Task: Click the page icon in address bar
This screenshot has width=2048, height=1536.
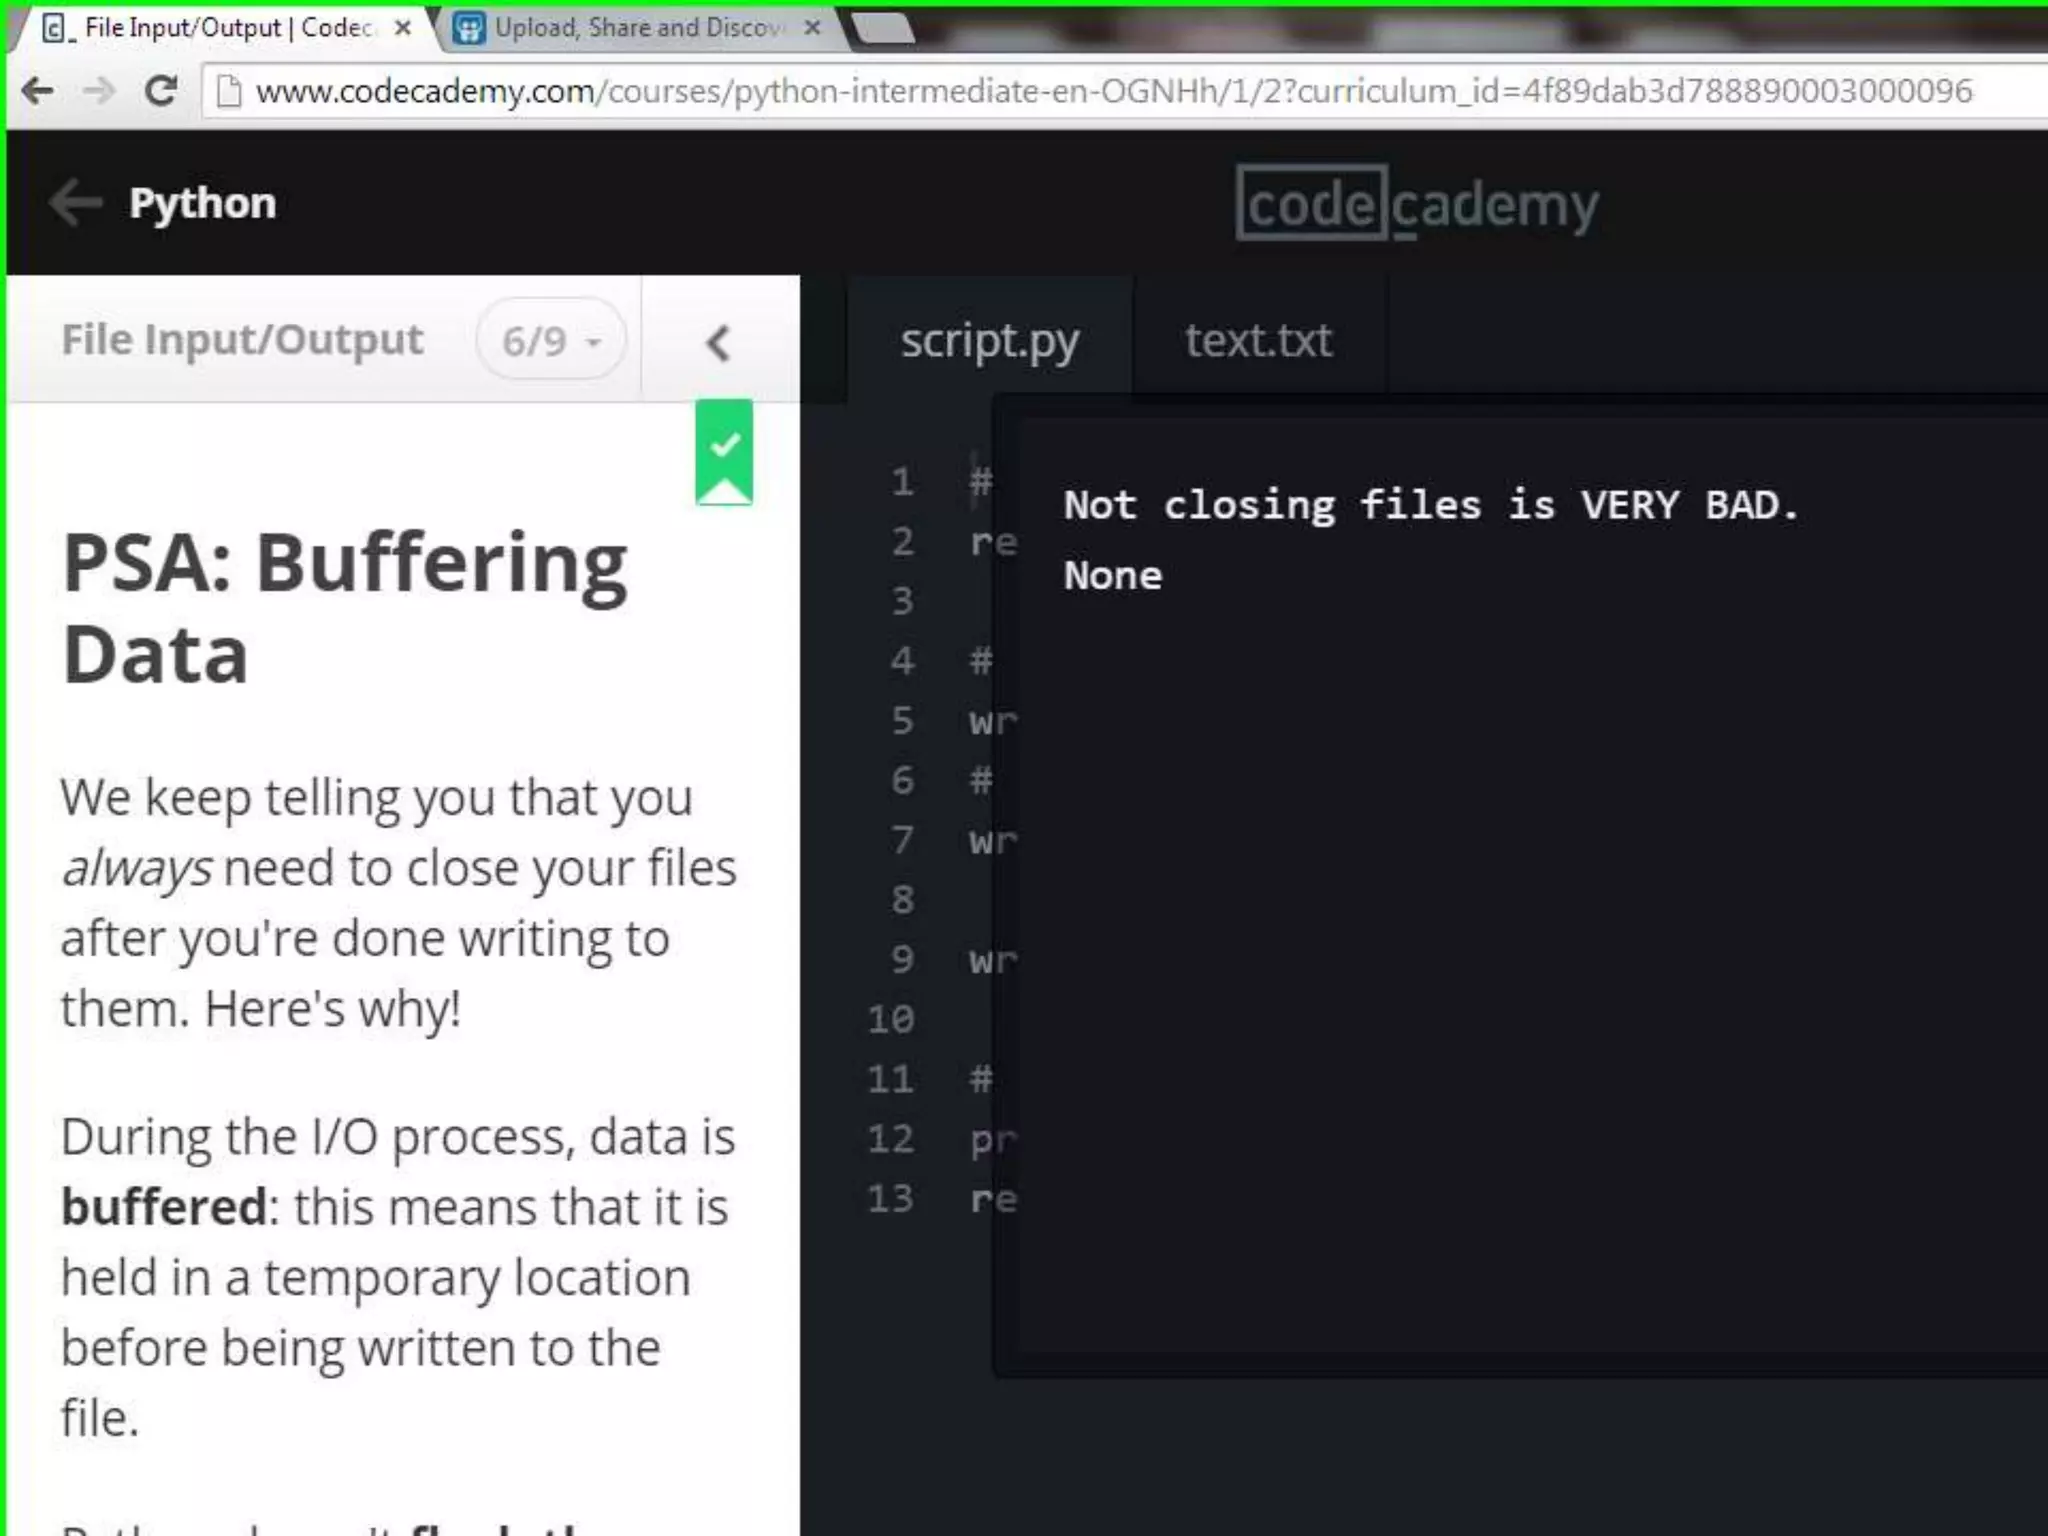Action: tap(229, 91)
